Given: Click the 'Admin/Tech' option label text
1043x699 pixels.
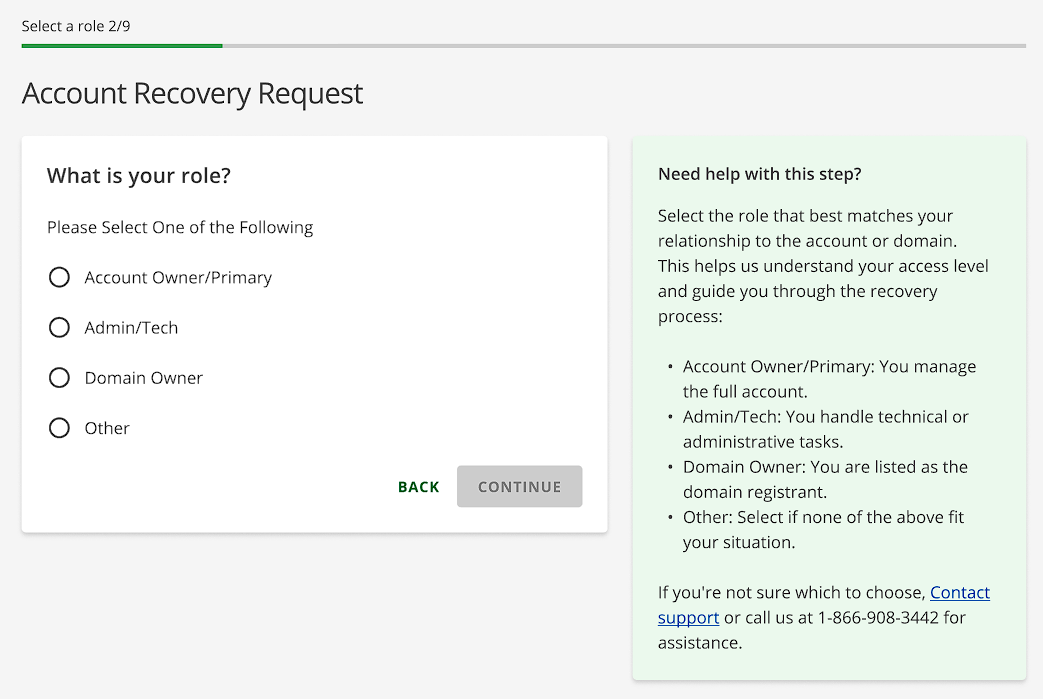Looking at the screenshot, I should (131, 328).
